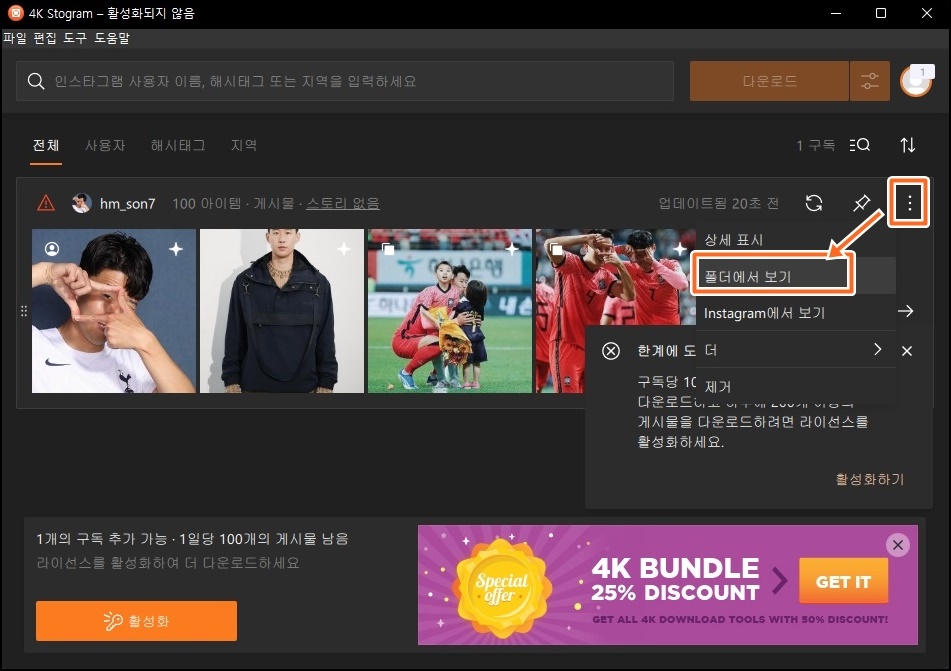Click the orange 활성화 button
The image size is (951, 671).
pyautogui.click(x=136, y=621)
